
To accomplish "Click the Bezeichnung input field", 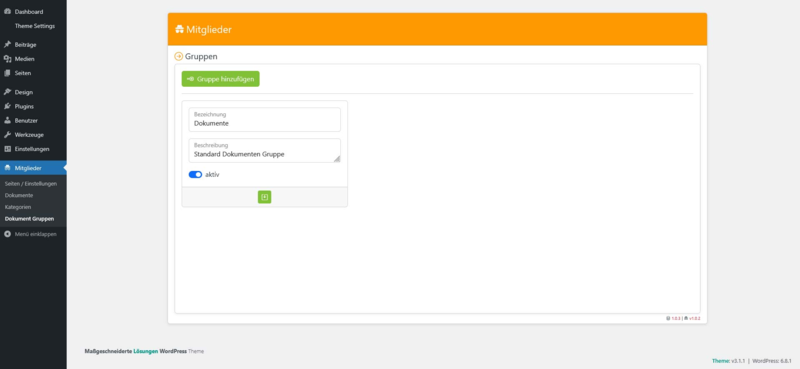I will 264,119.
